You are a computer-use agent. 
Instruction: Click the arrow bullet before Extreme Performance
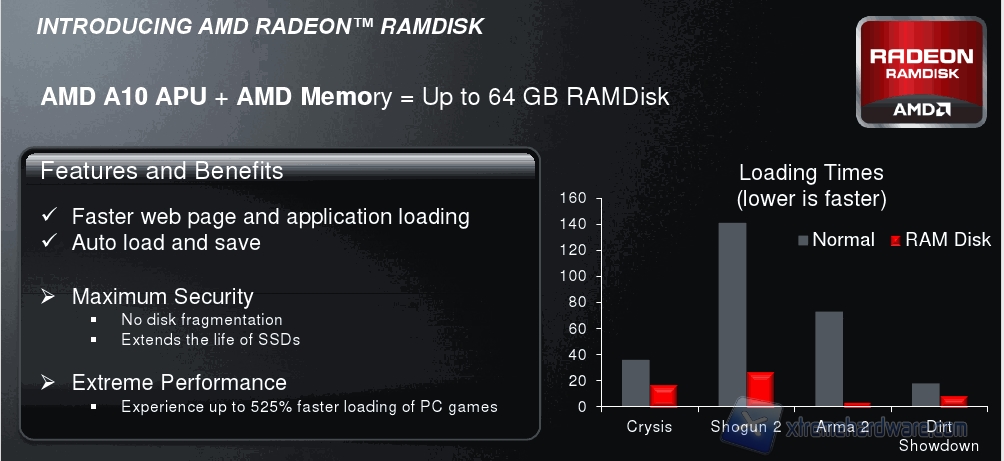tap(48, 383)
